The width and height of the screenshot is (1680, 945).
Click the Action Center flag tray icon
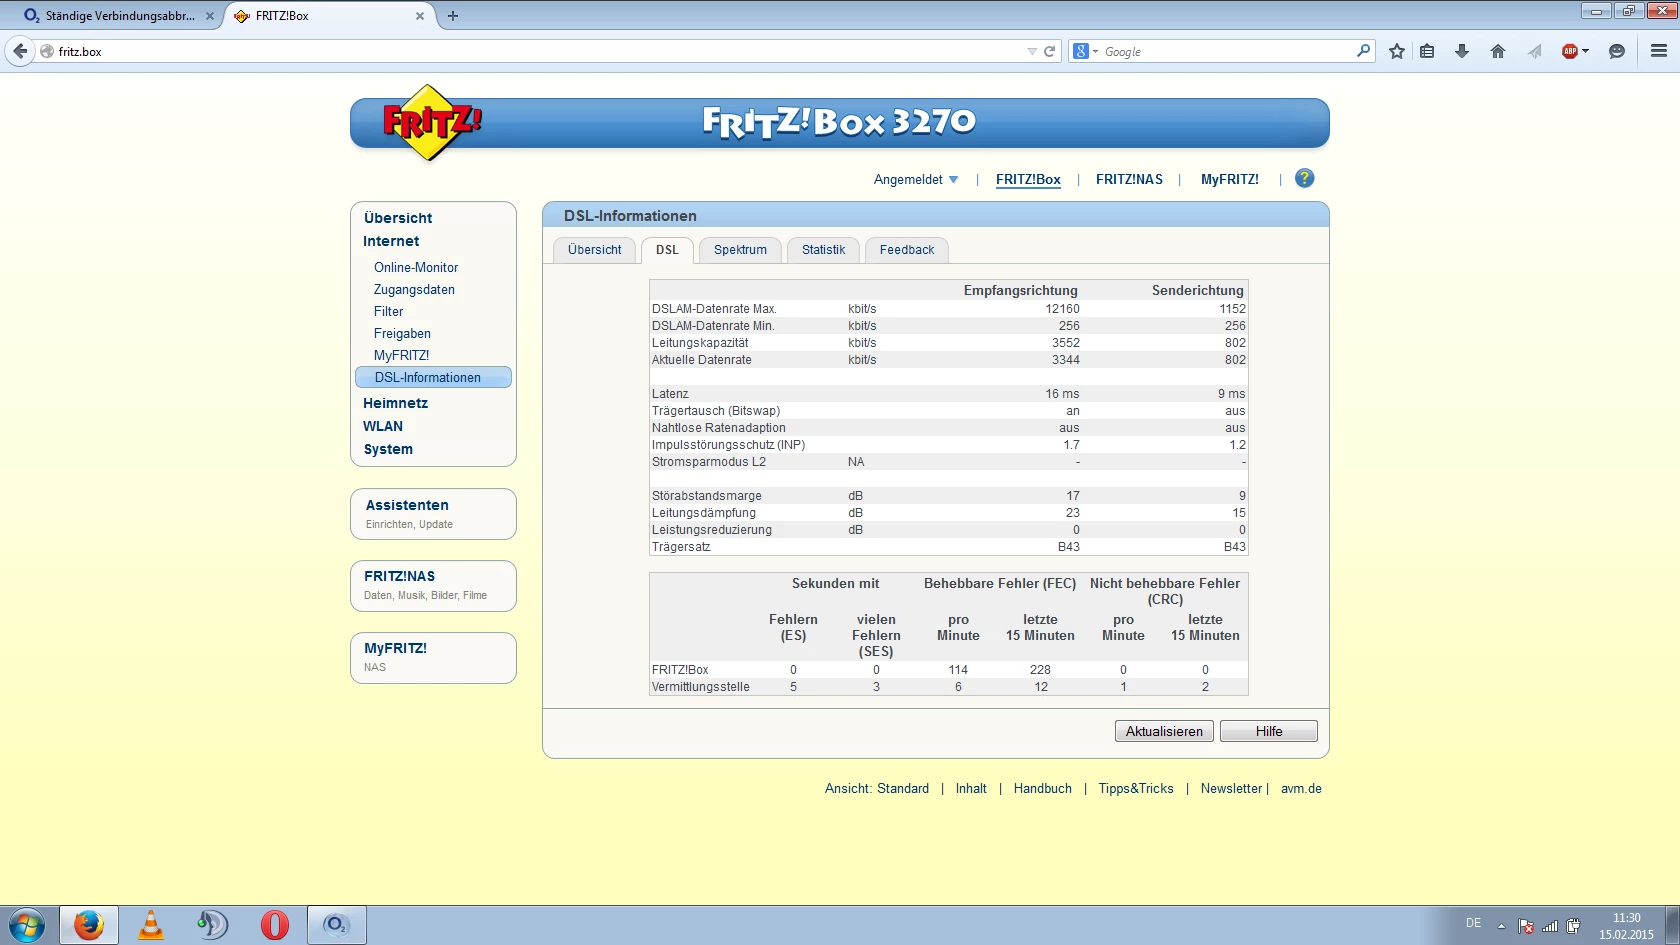[x=1526, y=926]
